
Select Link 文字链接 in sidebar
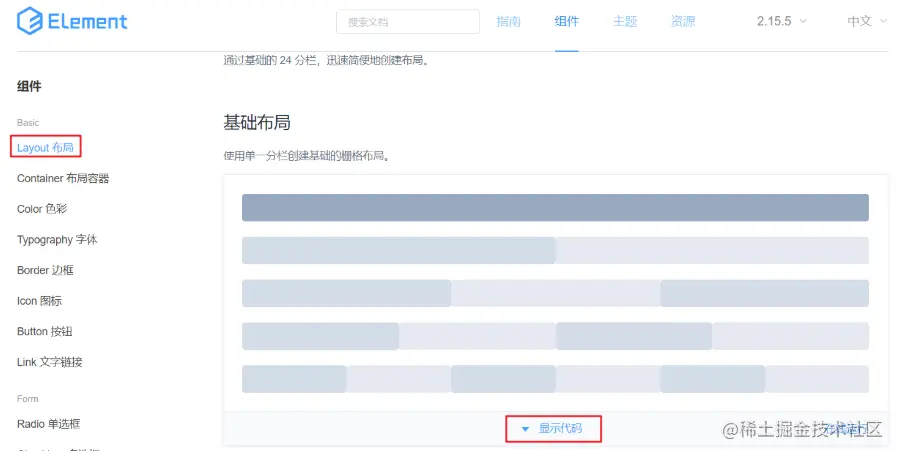pyautogui.click(x=50, y=362)
